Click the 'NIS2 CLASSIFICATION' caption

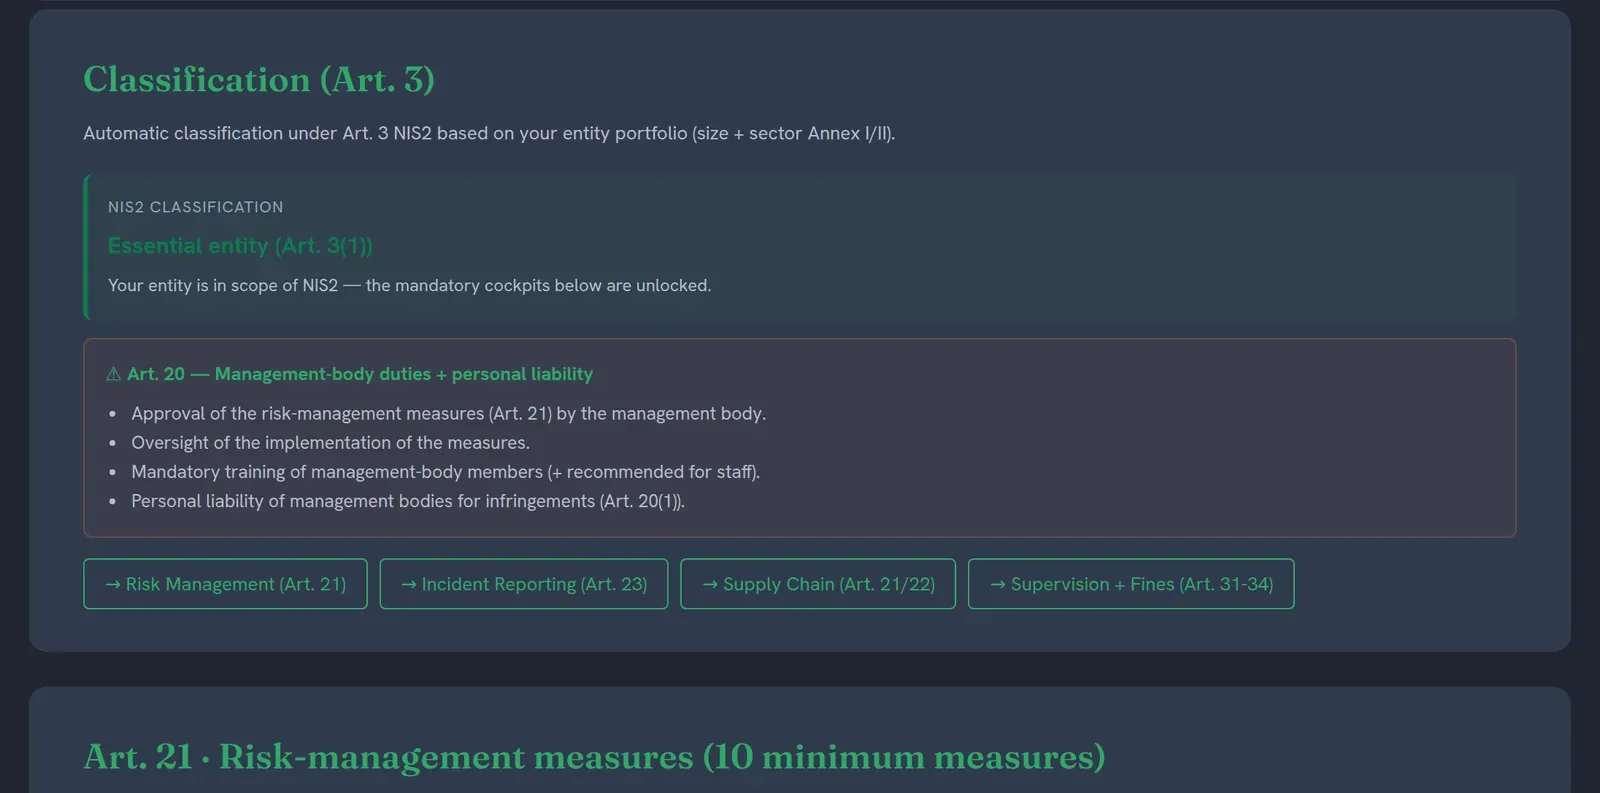(x=196, y=207)
